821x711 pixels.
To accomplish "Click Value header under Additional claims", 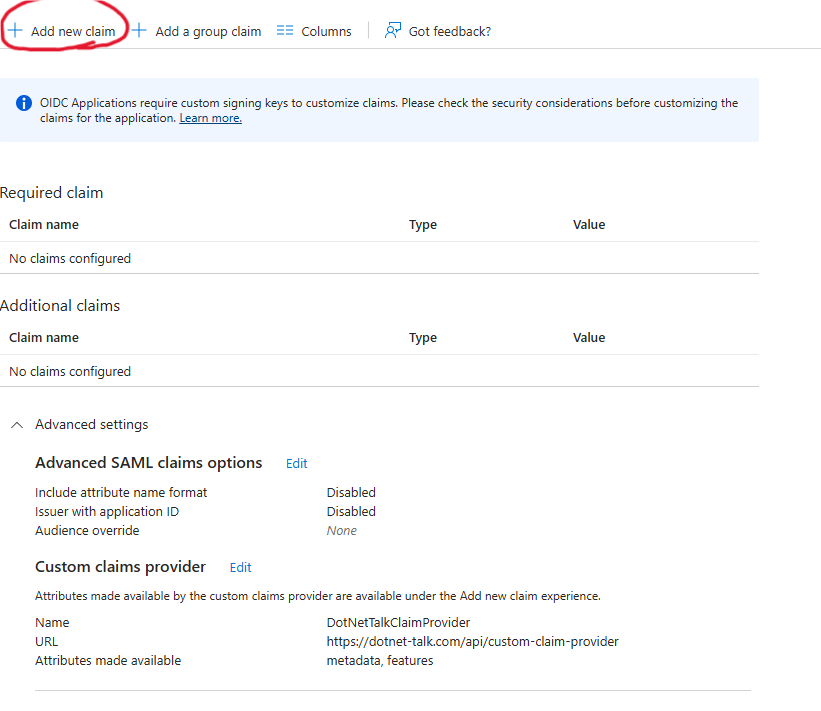I will (x=589, y=338).
